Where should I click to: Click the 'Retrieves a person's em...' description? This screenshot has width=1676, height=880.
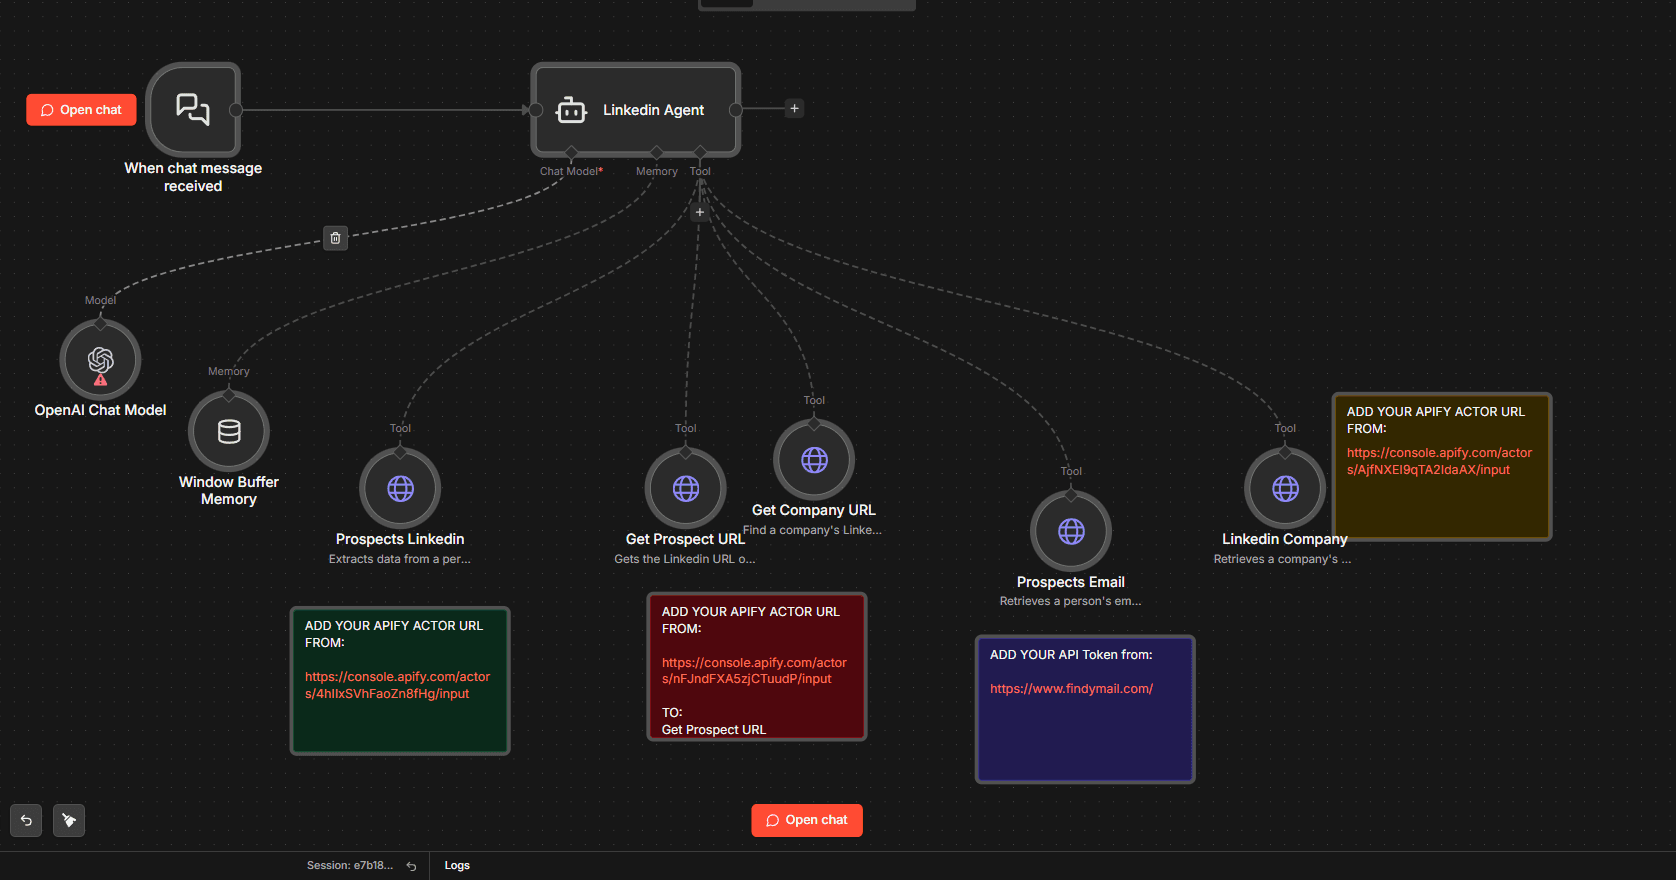1071,601
